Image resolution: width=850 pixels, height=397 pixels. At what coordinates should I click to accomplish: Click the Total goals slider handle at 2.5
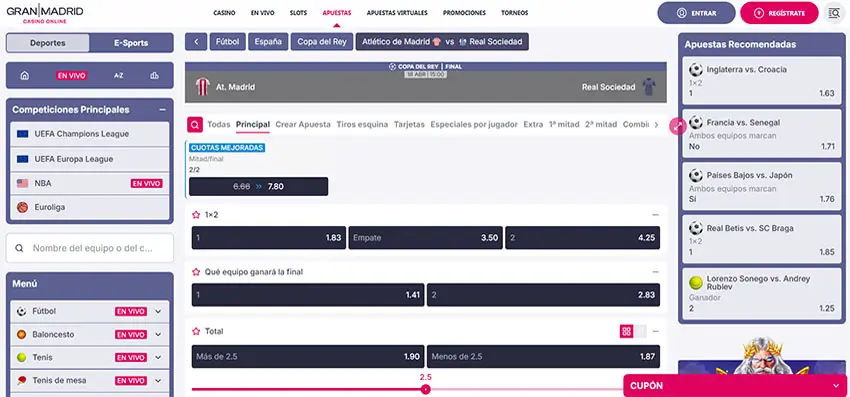426,389
